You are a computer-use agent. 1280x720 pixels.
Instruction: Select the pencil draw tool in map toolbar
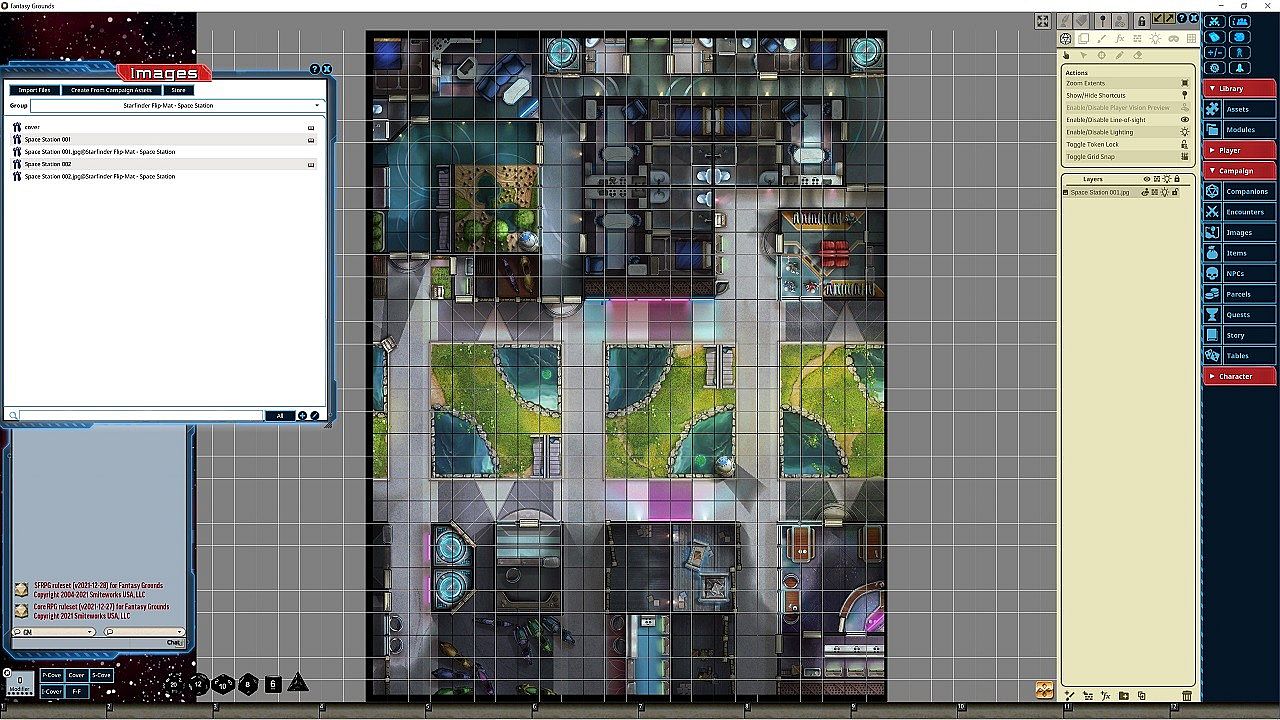1120,56
